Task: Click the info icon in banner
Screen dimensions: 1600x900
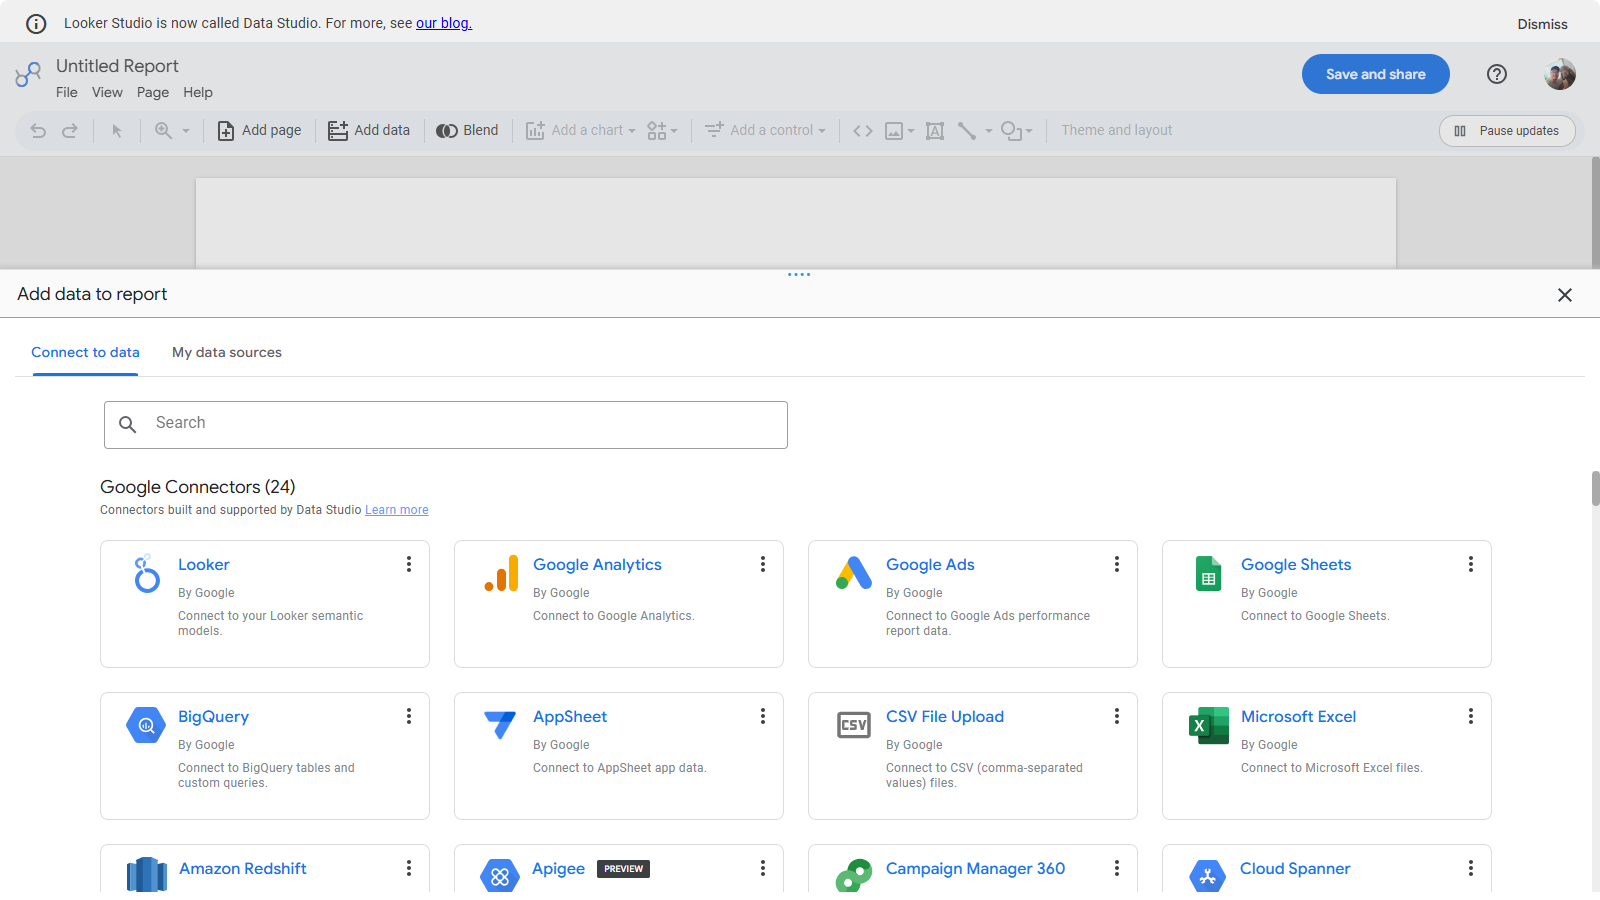Action: pos(36,24)
